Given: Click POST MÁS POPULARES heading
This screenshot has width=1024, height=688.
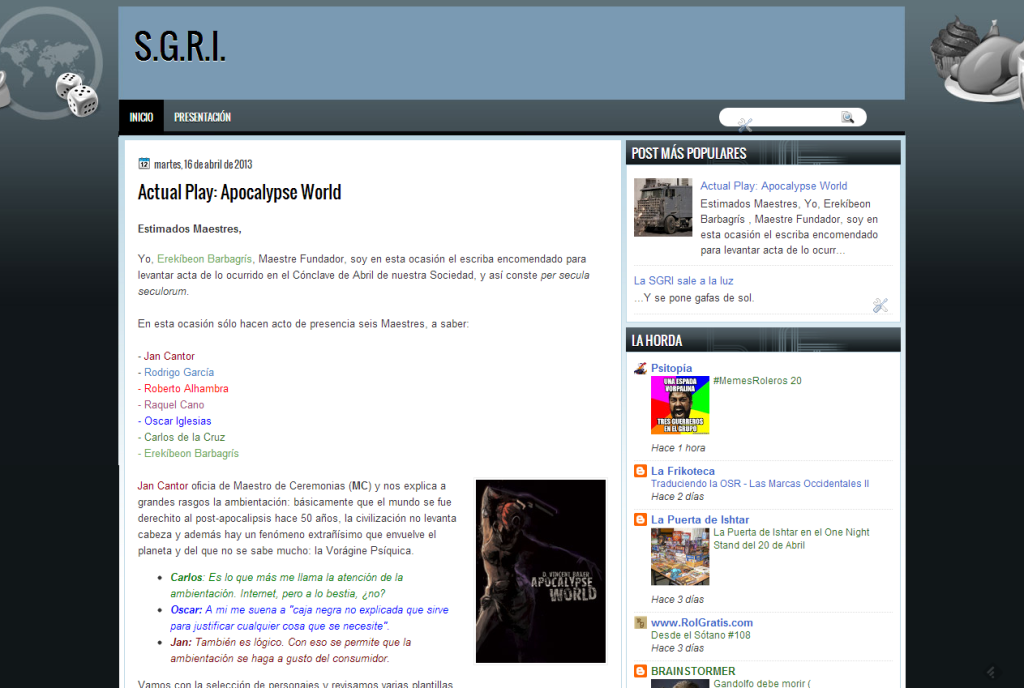Looking at the screenshot, I should point(688,153).
